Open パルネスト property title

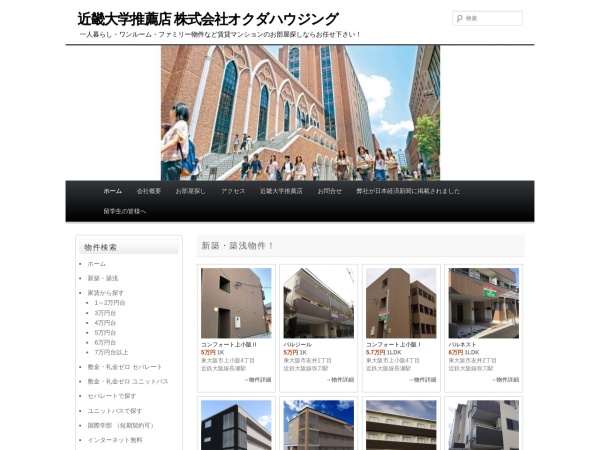point(462,344)
